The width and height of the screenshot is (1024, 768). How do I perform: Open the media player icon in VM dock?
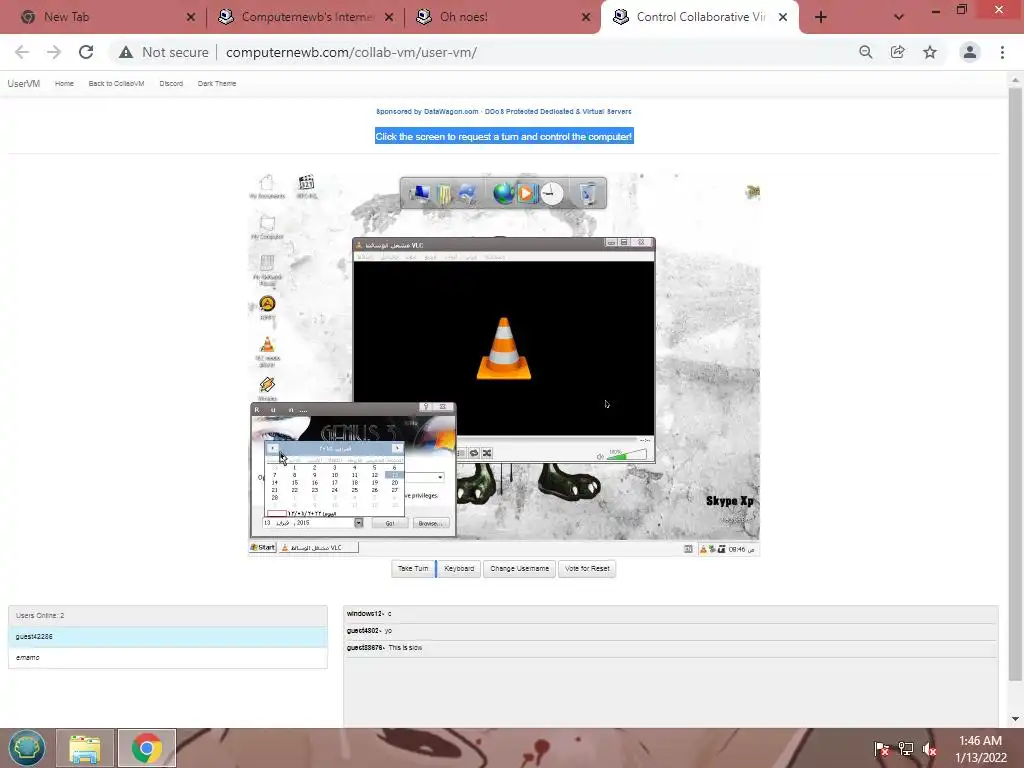pos(527,193)
